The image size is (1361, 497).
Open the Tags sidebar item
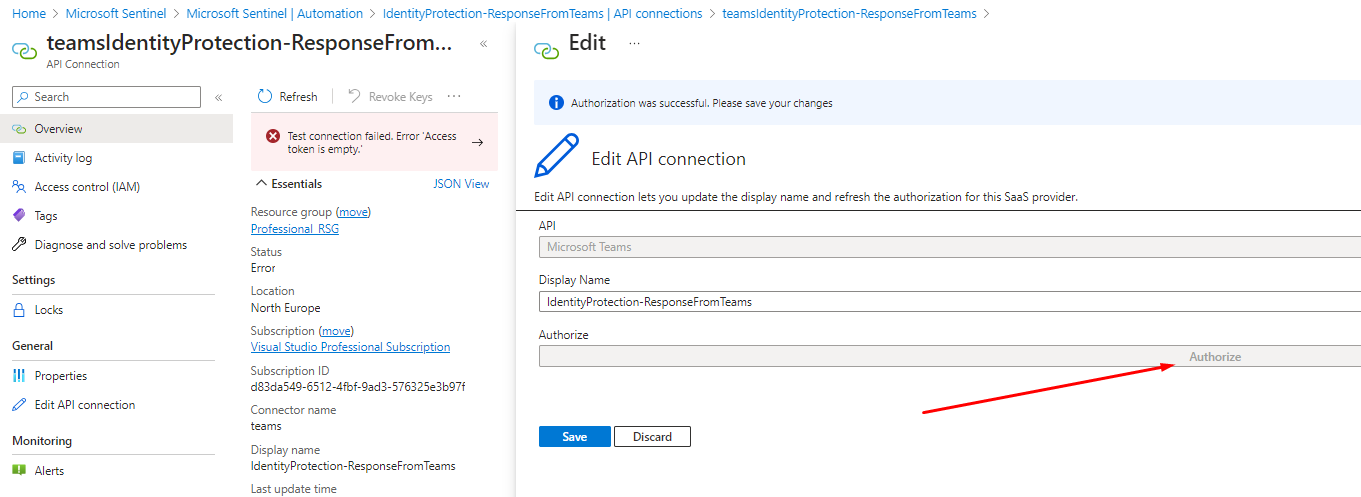pyautogui.click(x=46, y=216)
